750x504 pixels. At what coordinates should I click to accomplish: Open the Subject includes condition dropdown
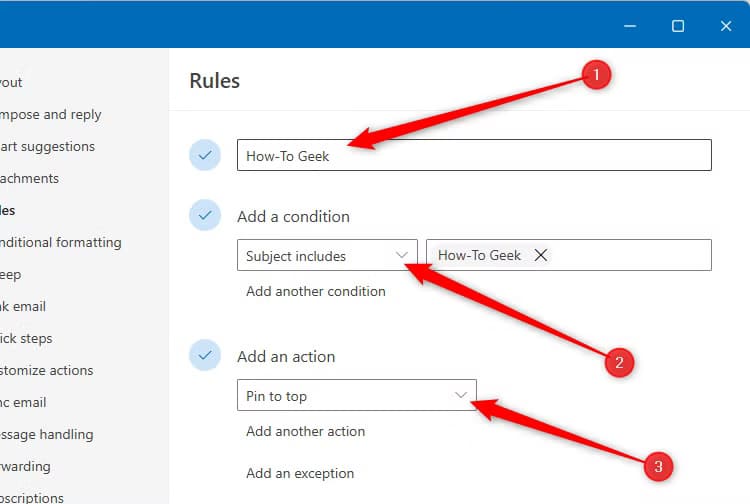[x=327, y=255]
